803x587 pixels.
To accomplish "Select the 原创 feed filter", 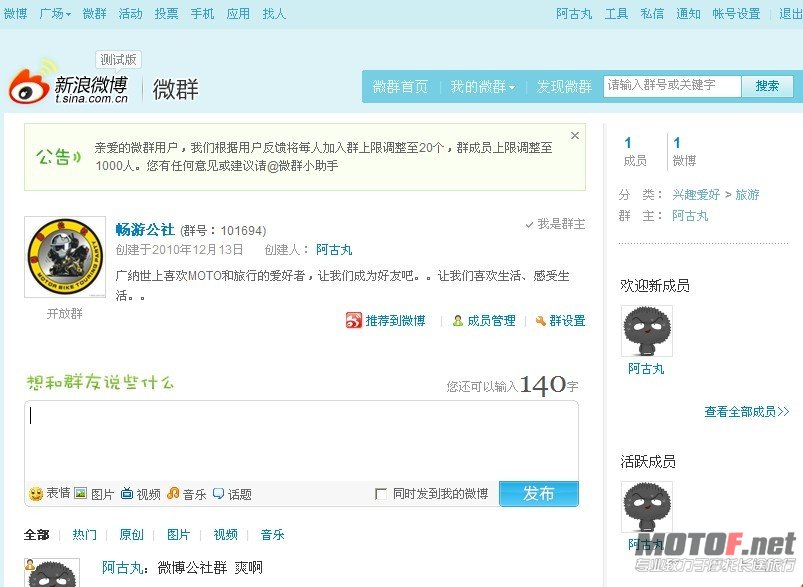I will tap(132, 535).
